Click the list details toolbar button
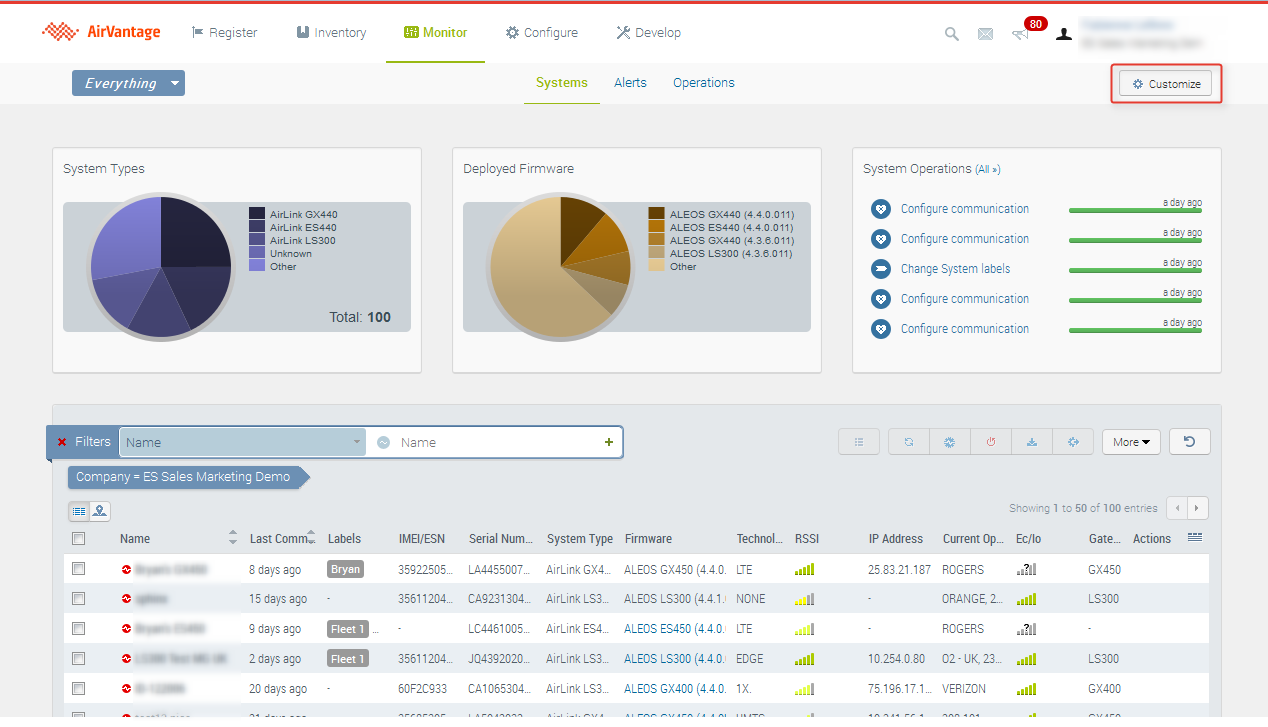This screenshot has width=1268, height=727. (x=859, y=442)
